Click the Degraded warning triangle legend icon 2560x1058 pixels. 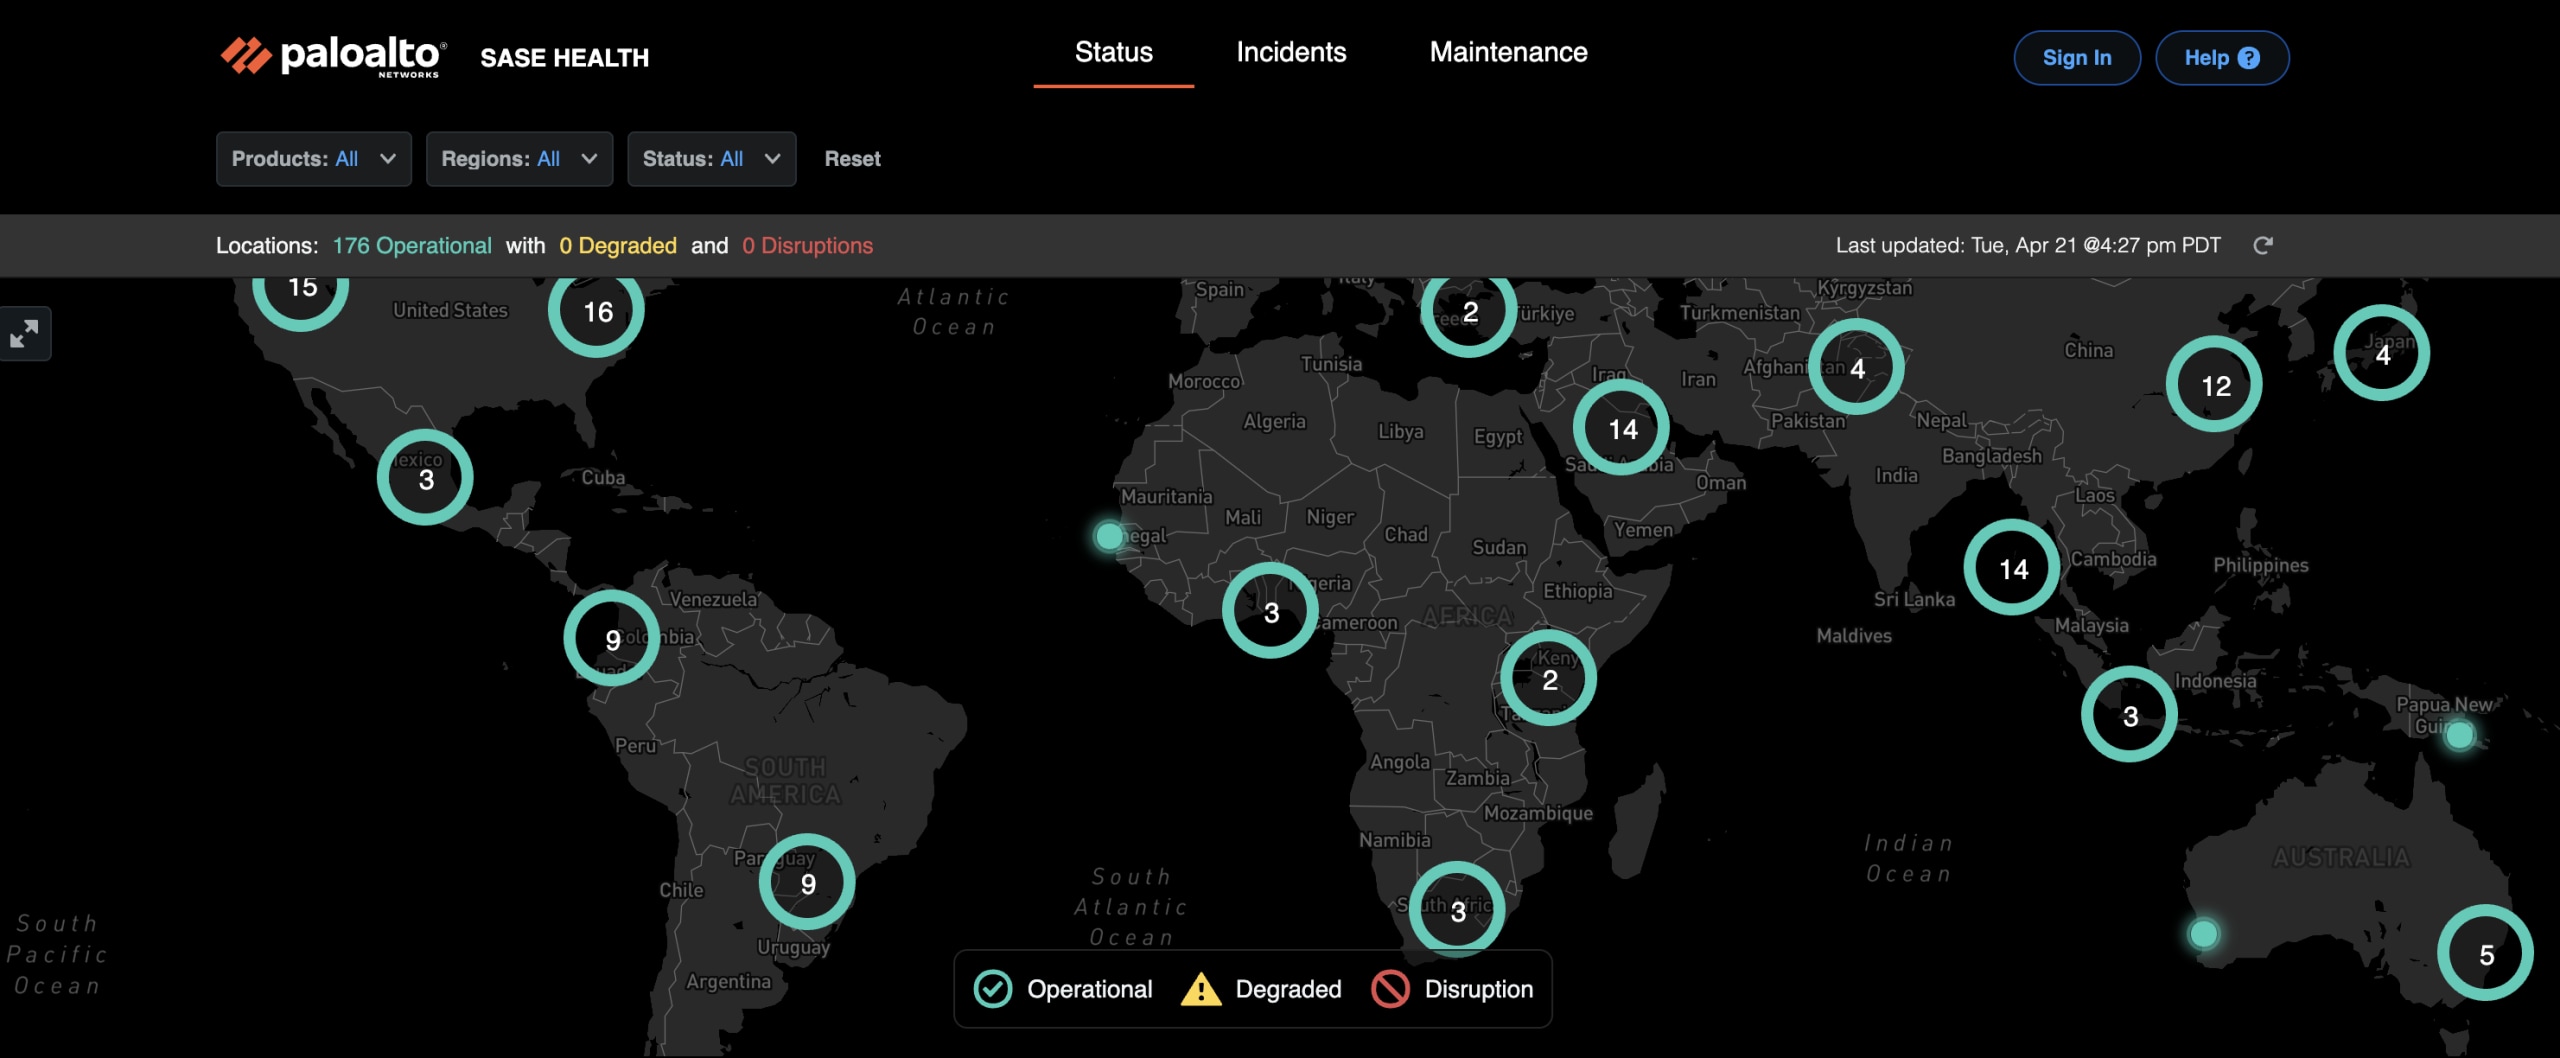point(1200,989)
